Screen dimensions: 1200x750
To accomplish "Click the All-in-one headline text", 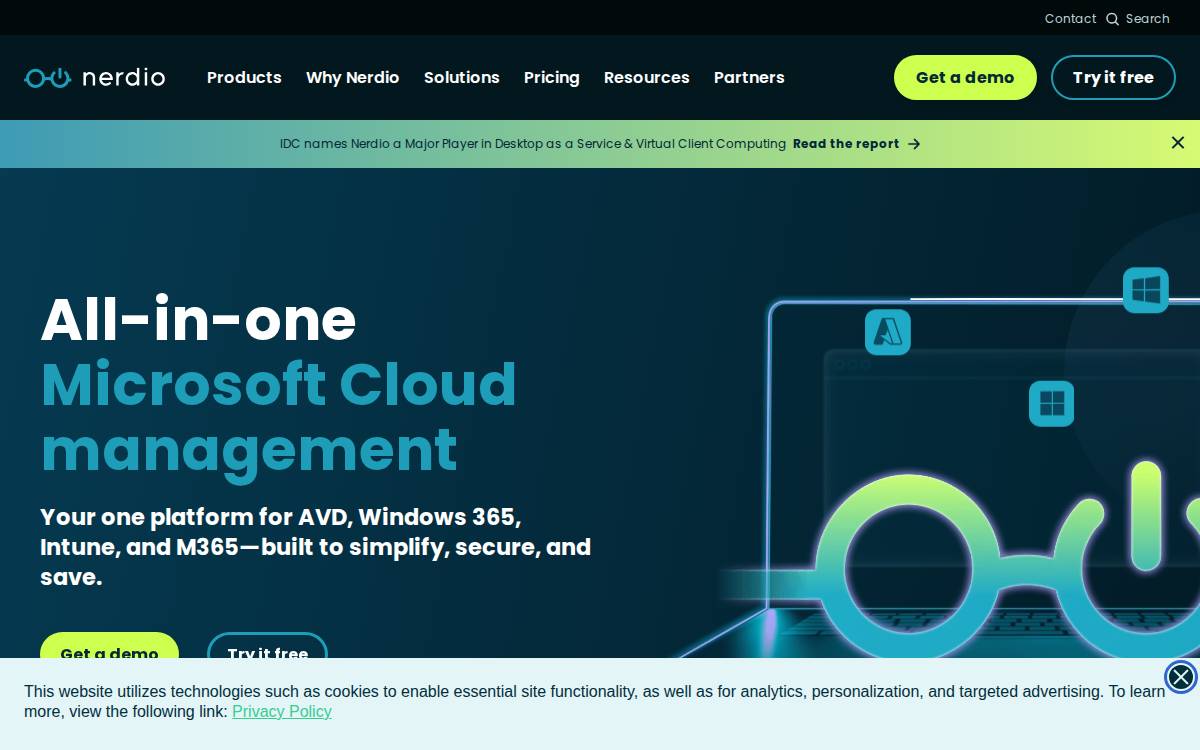I will 198,319.
